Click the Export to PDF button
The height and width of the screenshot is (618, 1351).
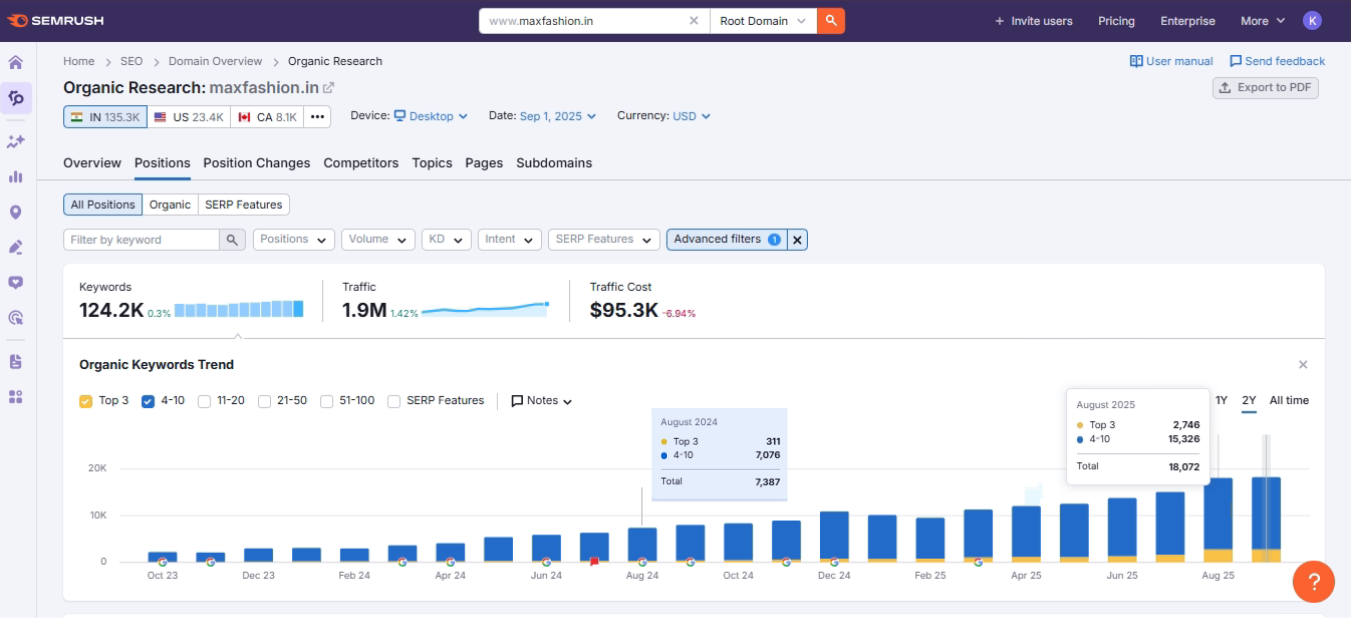coord(1265,88)
